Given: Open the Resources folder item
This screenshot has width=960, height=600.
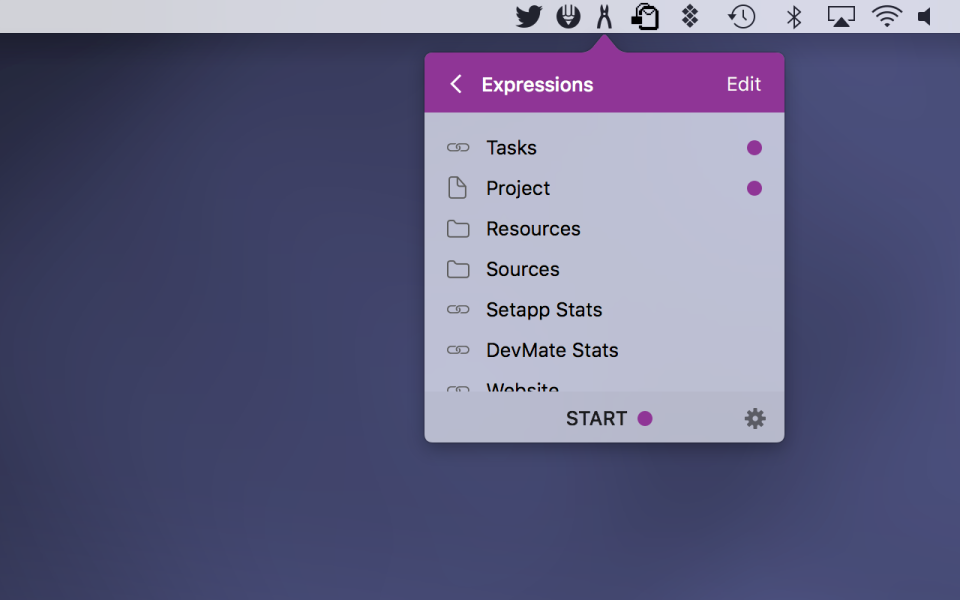Looking at the screenshot, I should 533,229.
